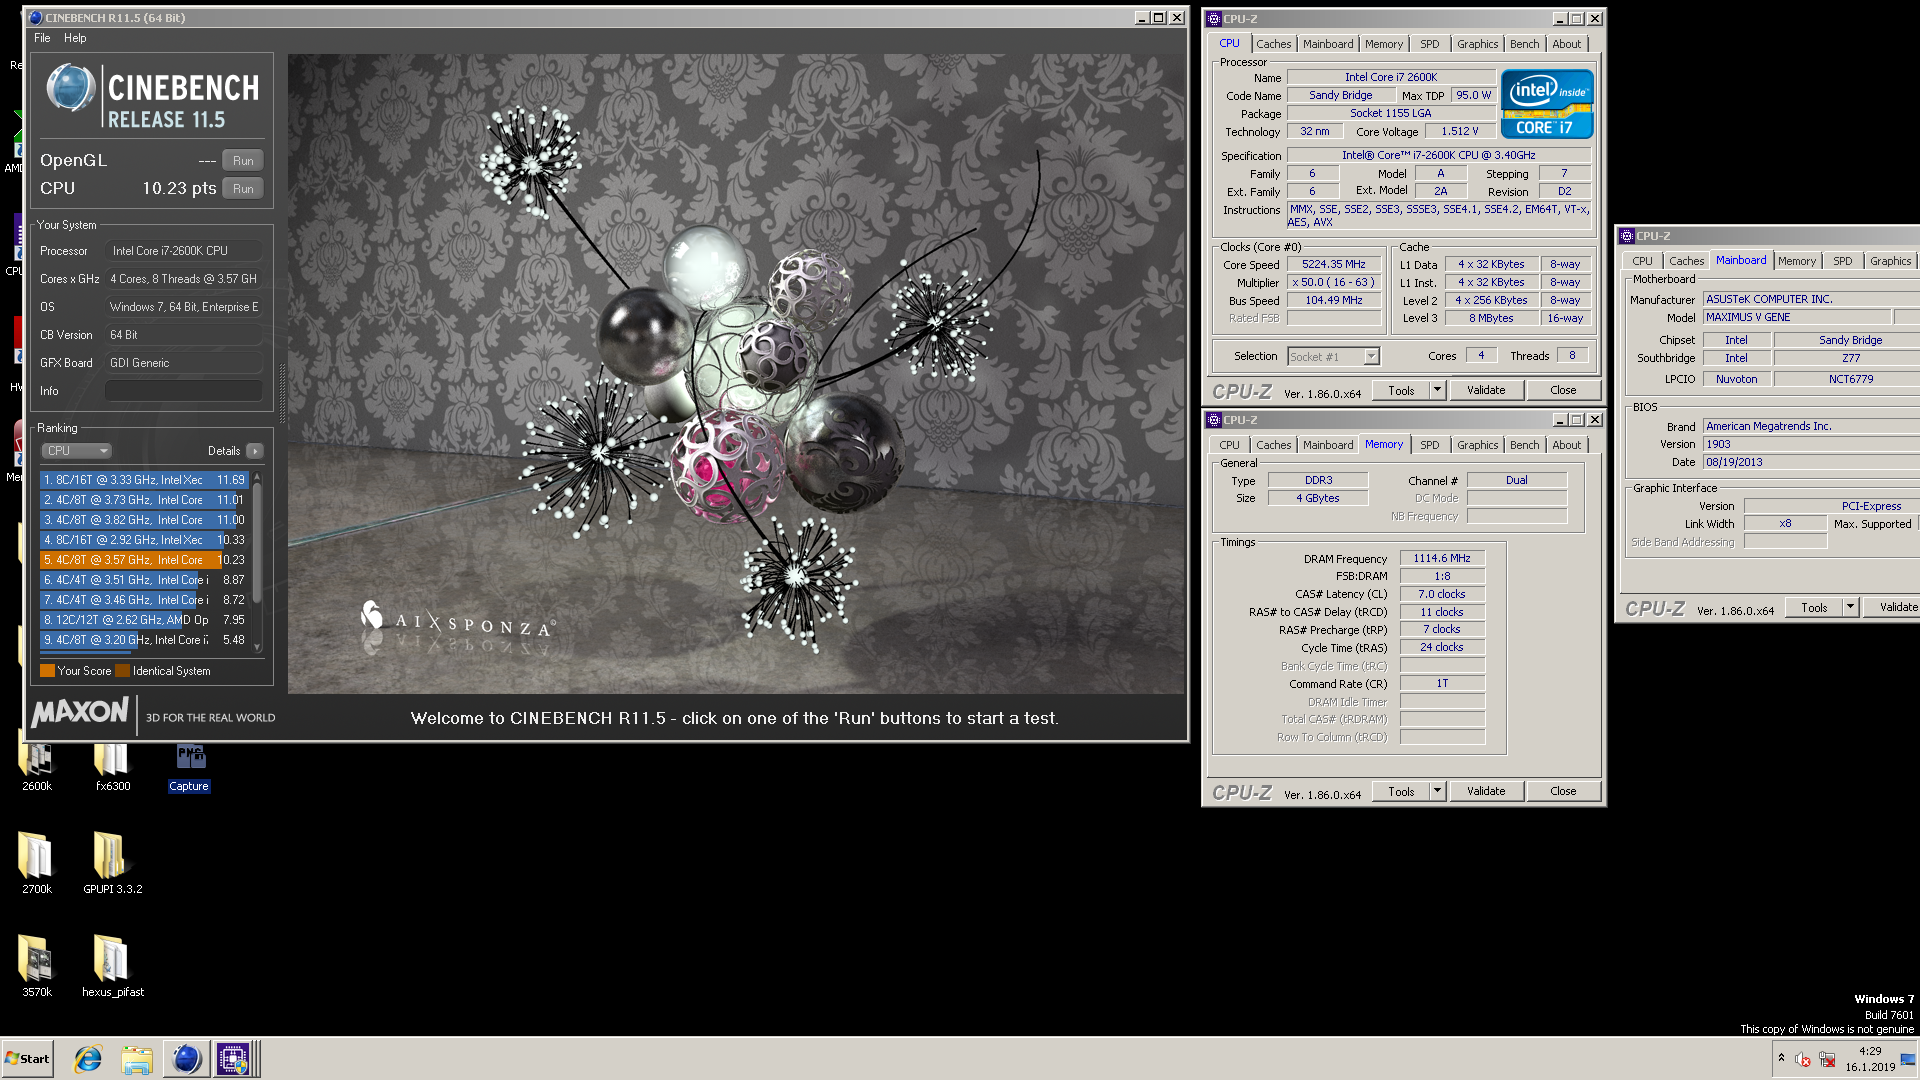Select the Capture PNG file icon
The image size is (1920, 1080).
tap(189, 765)
